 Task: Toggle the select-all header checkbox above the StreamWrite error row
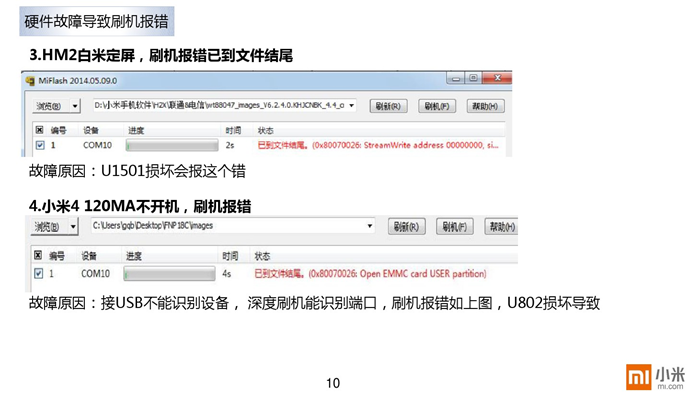[x=40, y=130]
